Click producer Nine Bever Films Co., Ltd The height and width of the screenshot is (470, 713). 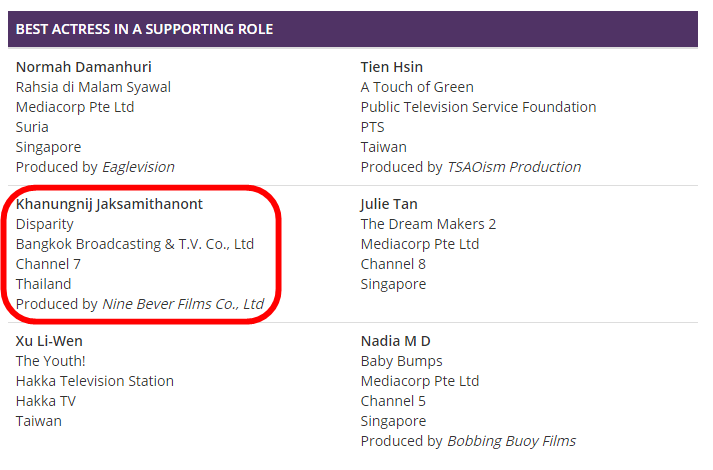(183, 304)
